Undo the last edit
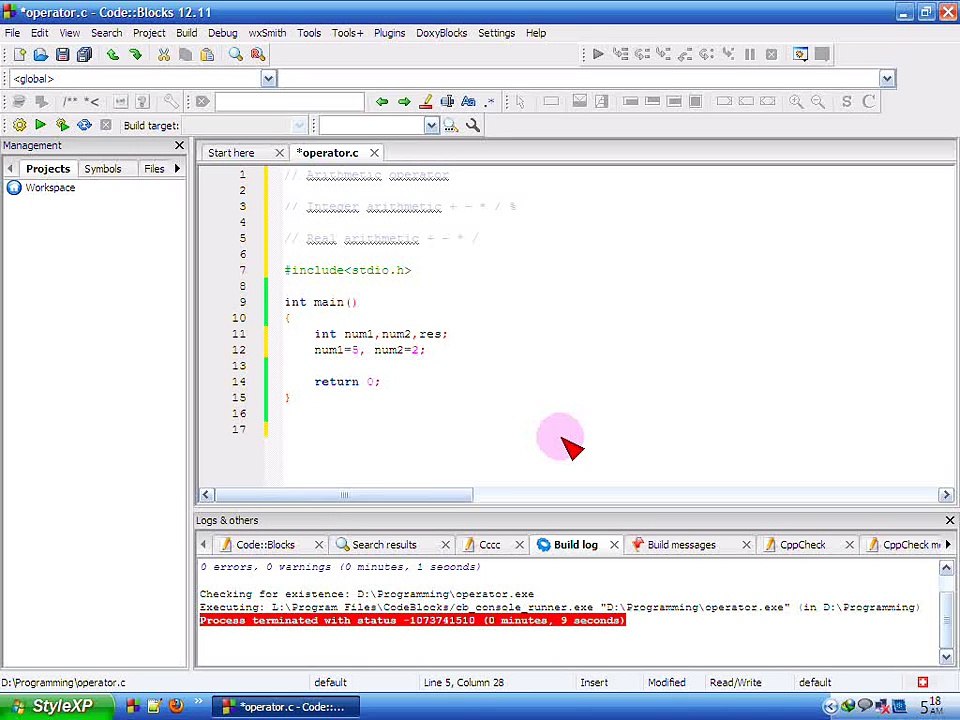 (x=113, y=54)
